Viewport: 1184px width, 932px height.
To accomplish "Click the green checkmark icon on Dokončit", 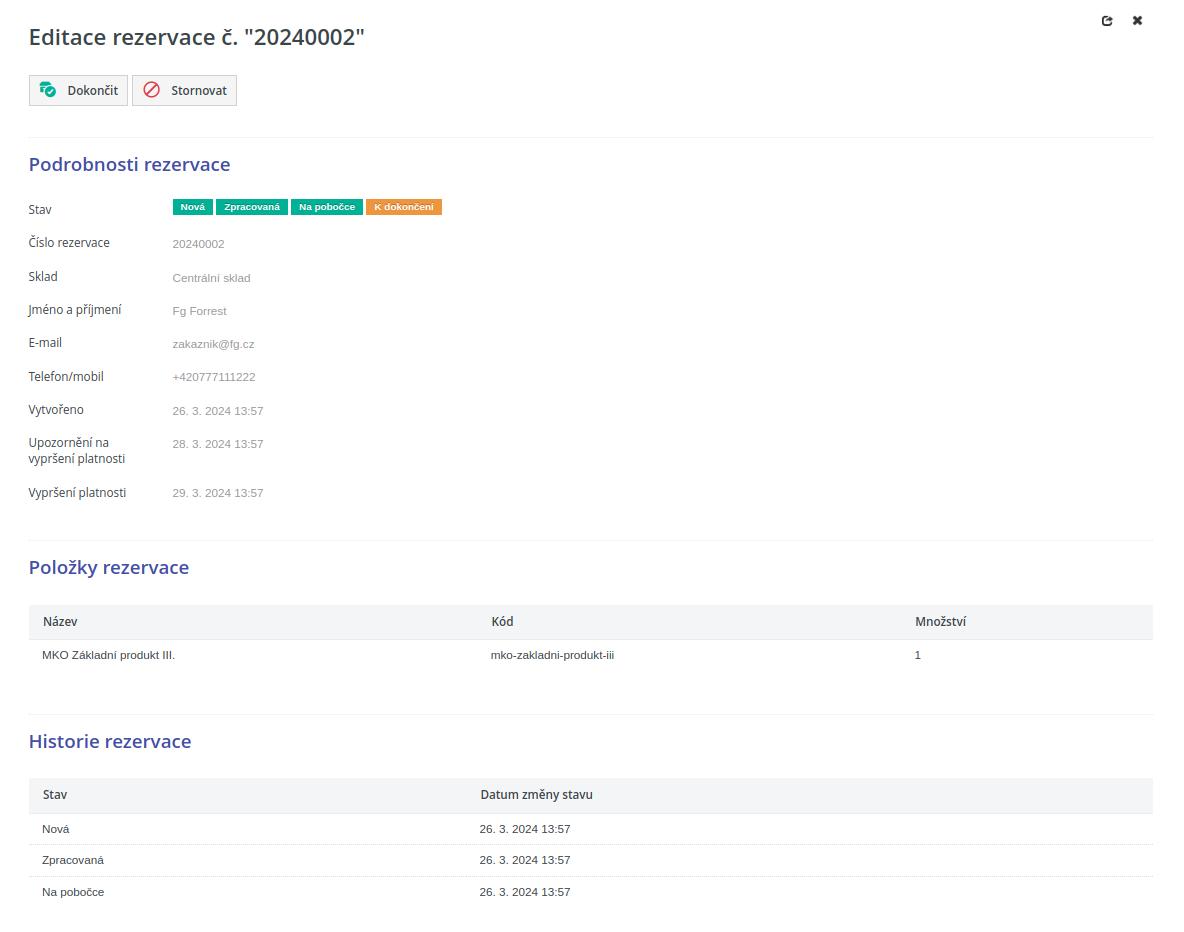I will click(x=48, y=90).
